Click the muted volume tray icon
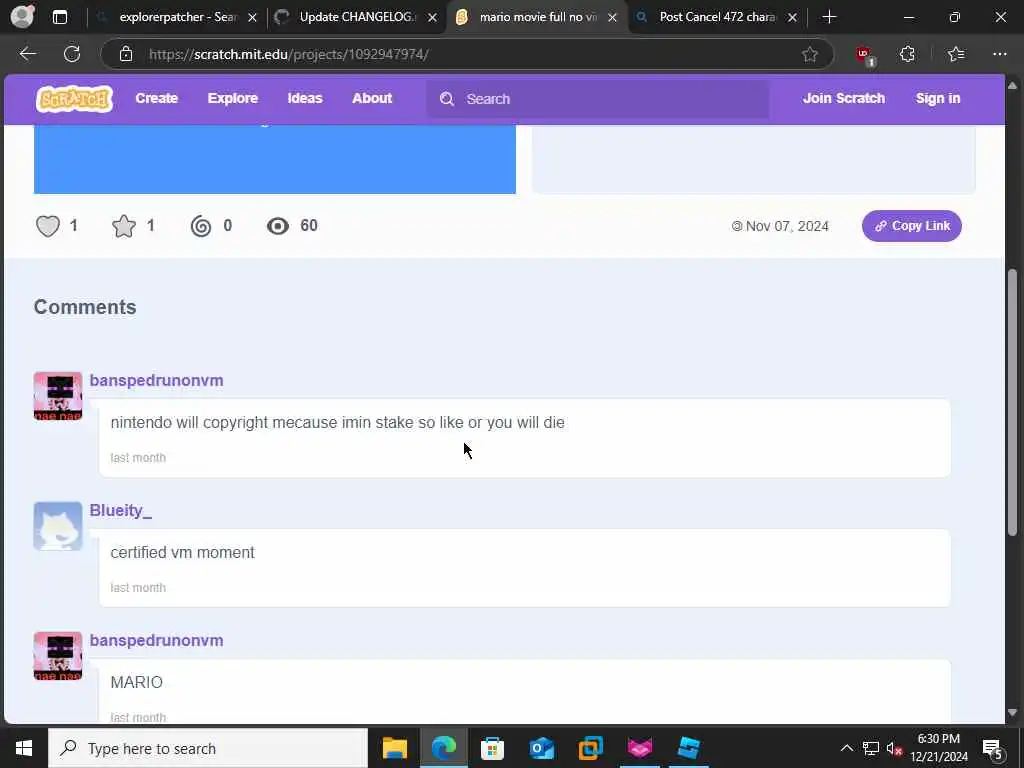The image size is (1024, 768). 895,748
